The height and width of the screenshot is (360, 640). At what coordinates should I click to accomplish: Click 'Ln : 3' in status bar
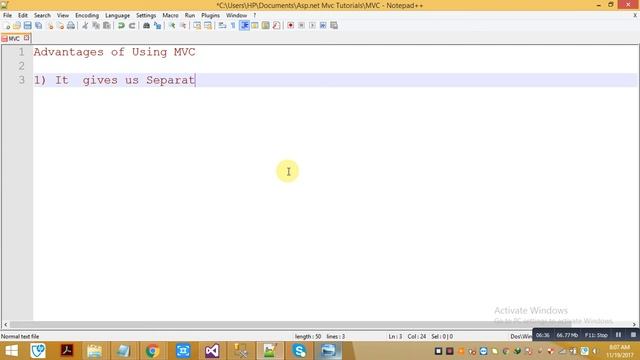(395, 336)
